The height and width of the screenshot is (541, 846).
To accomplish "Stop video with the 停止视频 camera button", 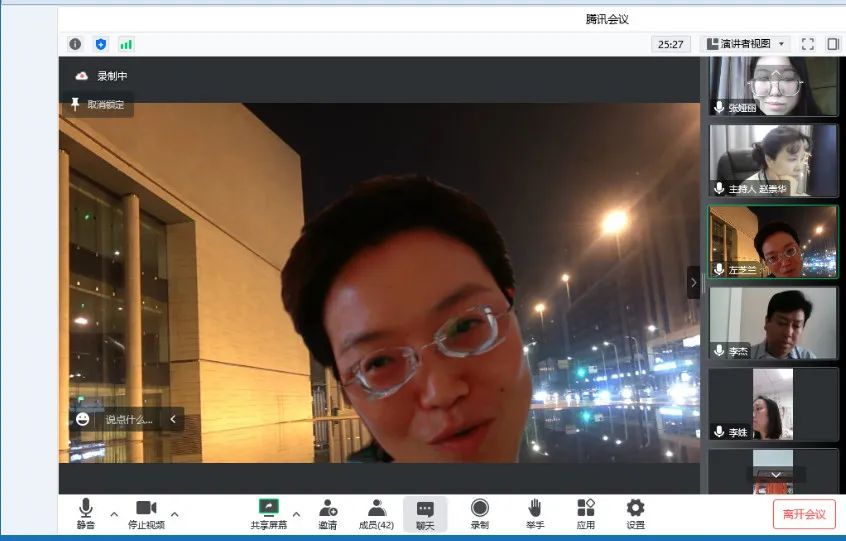I will [146, 513].
